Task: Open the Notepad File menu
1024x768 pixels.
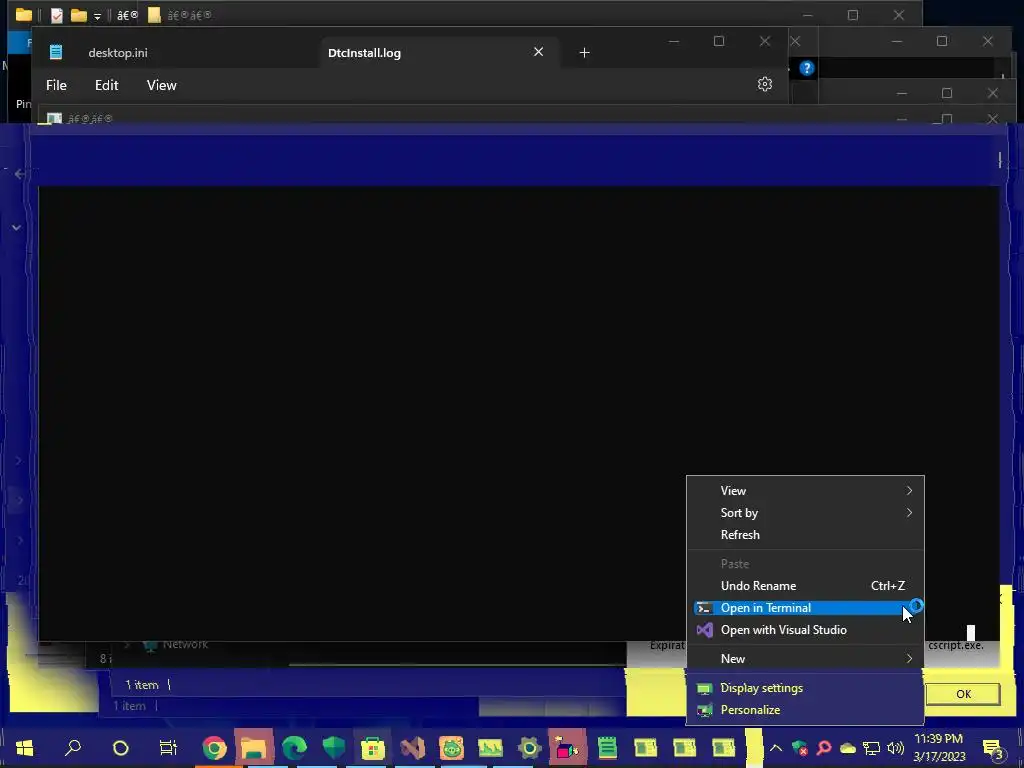Action: 56,86
